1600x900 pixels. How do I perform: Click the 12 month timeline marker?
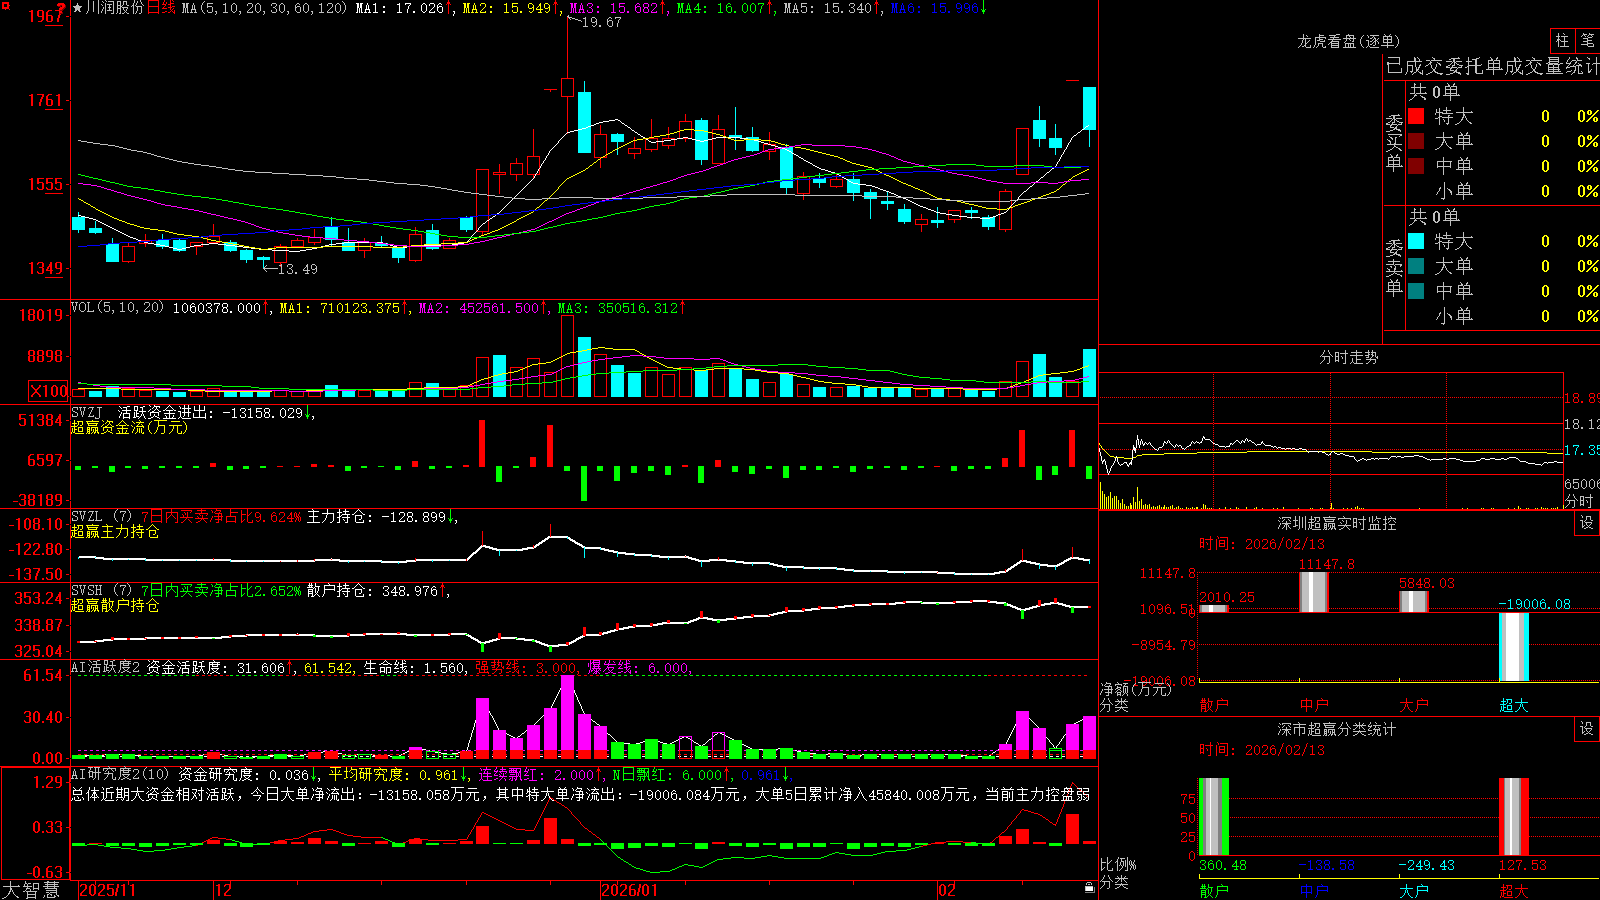tap(223, 890)
